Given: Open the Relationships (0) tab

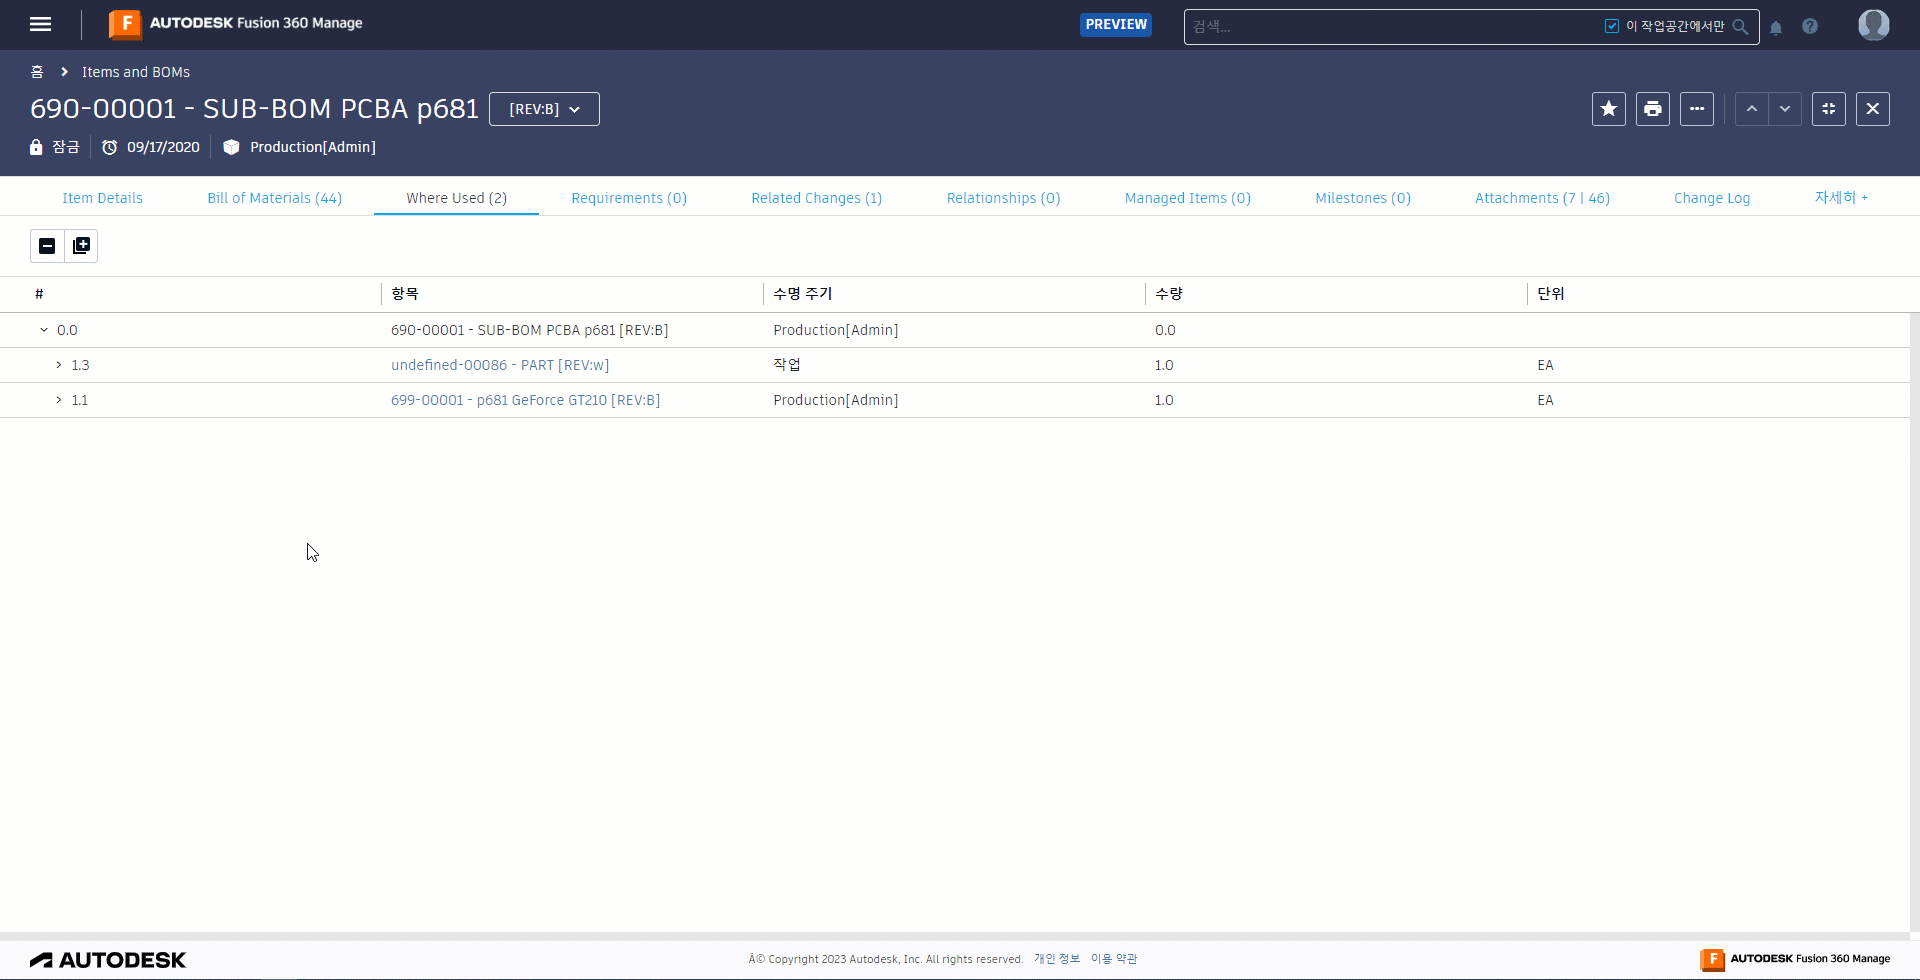Looking at the screenshot, I should (x=1004, y=198).
